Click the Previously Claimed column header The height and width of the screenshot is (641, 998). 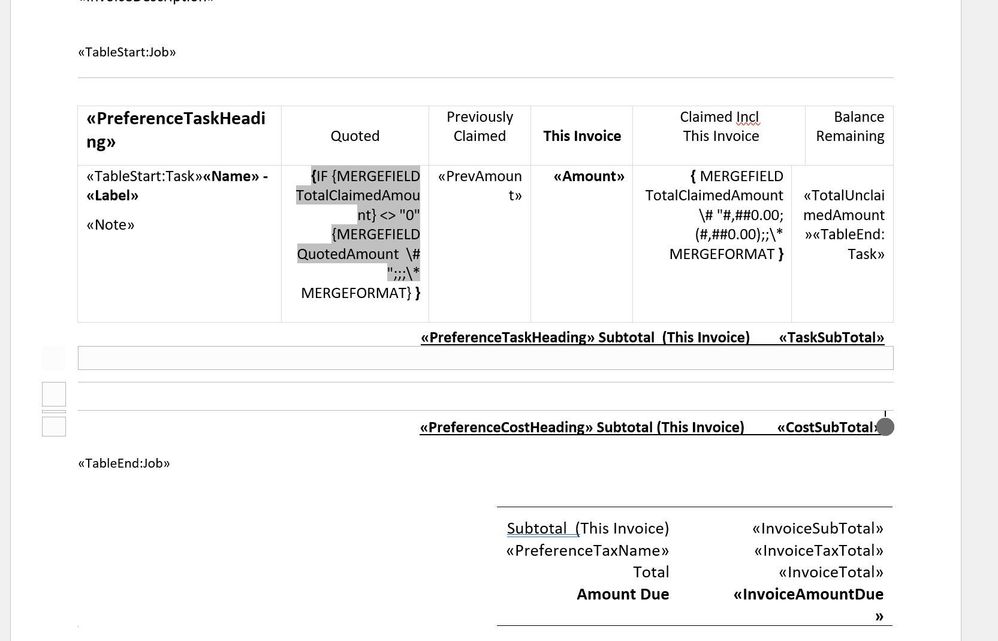pyautogui.click(x=479, y=127)
